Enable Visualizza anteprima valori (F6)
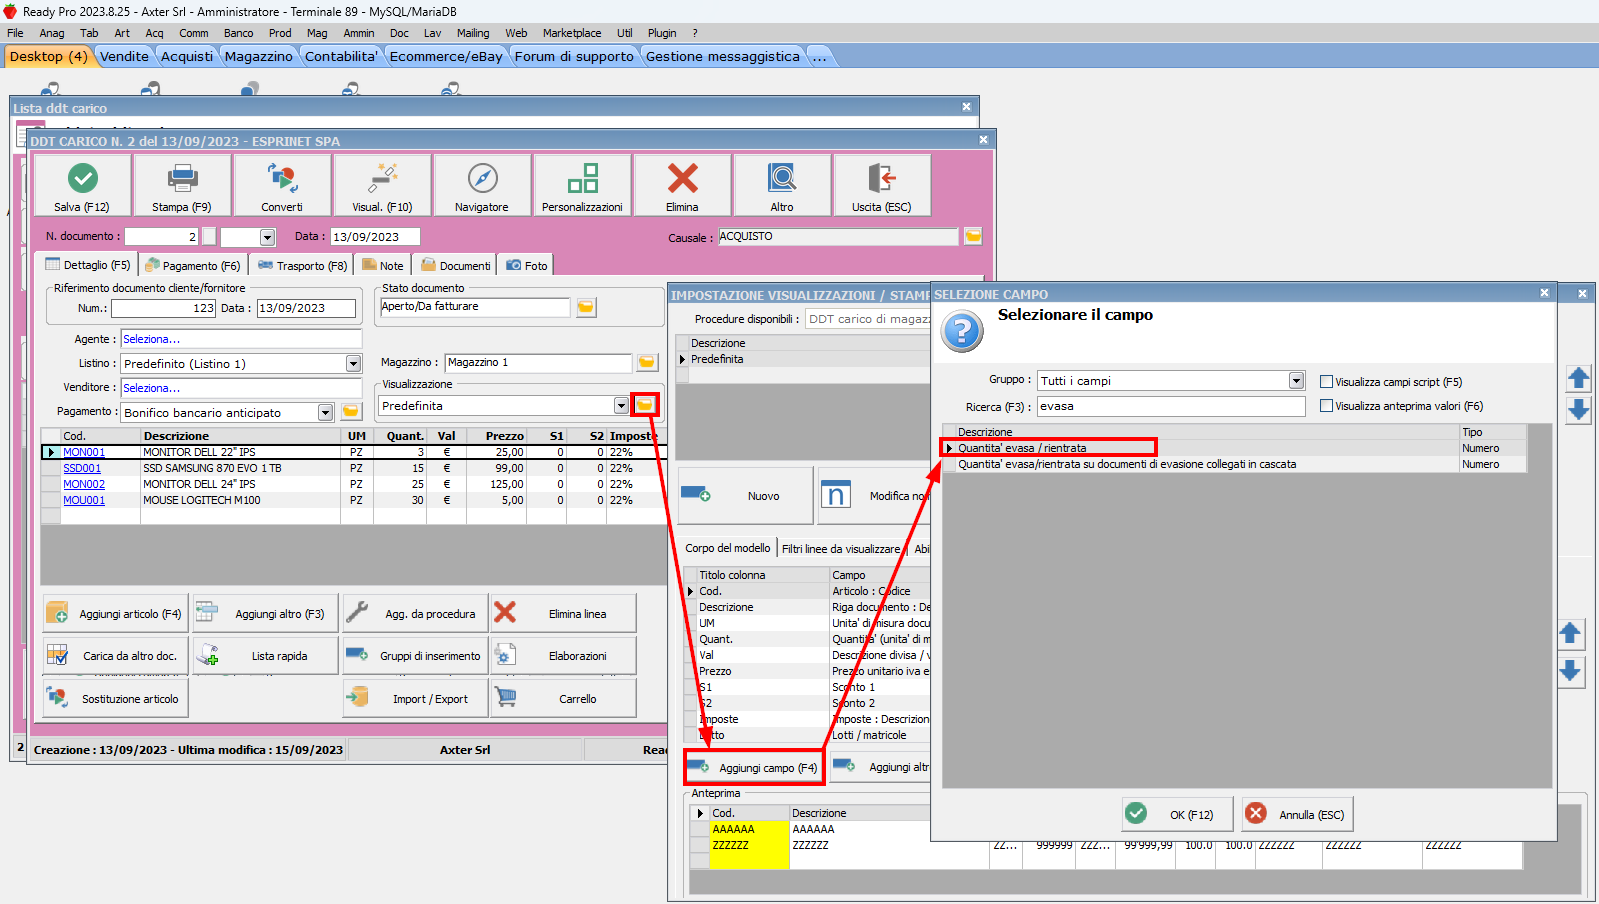This screenshot has width=1599, height=904. 1326,405
